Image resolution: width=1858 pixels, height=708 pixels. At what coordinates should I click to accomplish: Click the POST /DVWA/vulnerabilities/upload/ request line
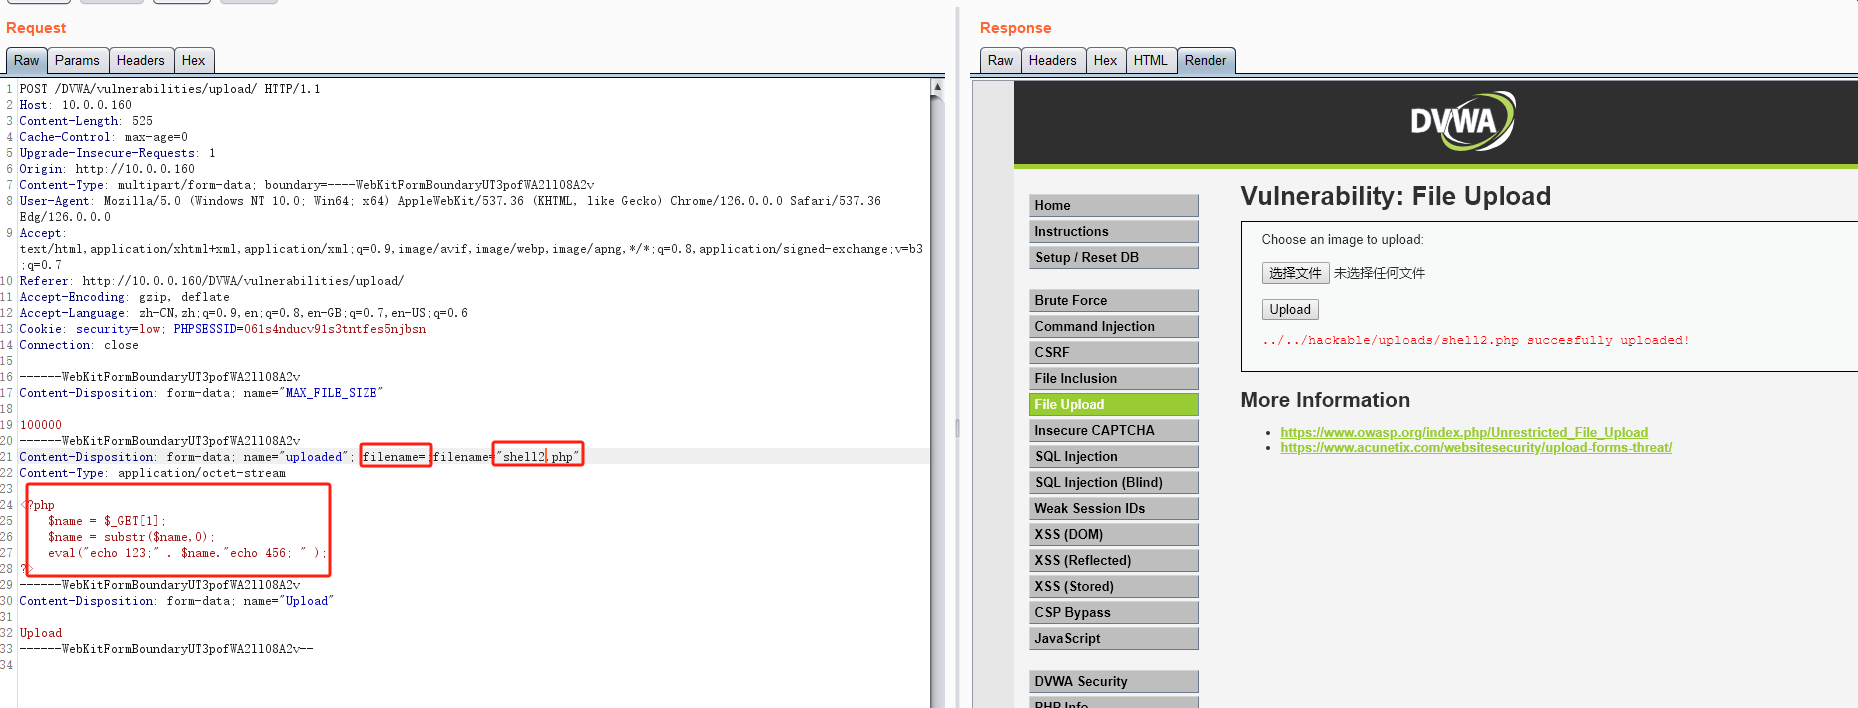pos(170,89)
